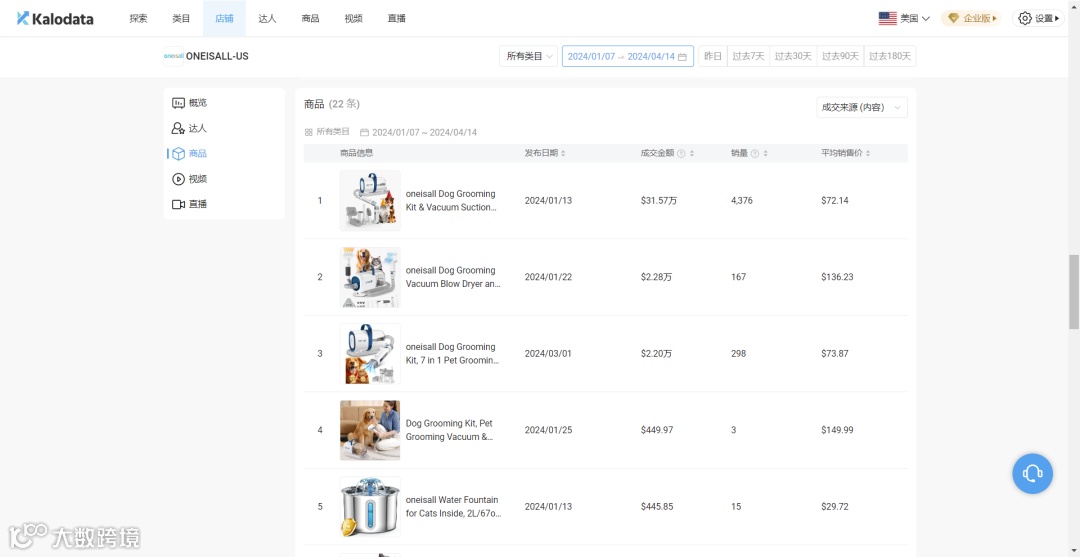Click the $449.97 sales amount cell
This screenshot has height=557, width=1080.
coord(656,430)
